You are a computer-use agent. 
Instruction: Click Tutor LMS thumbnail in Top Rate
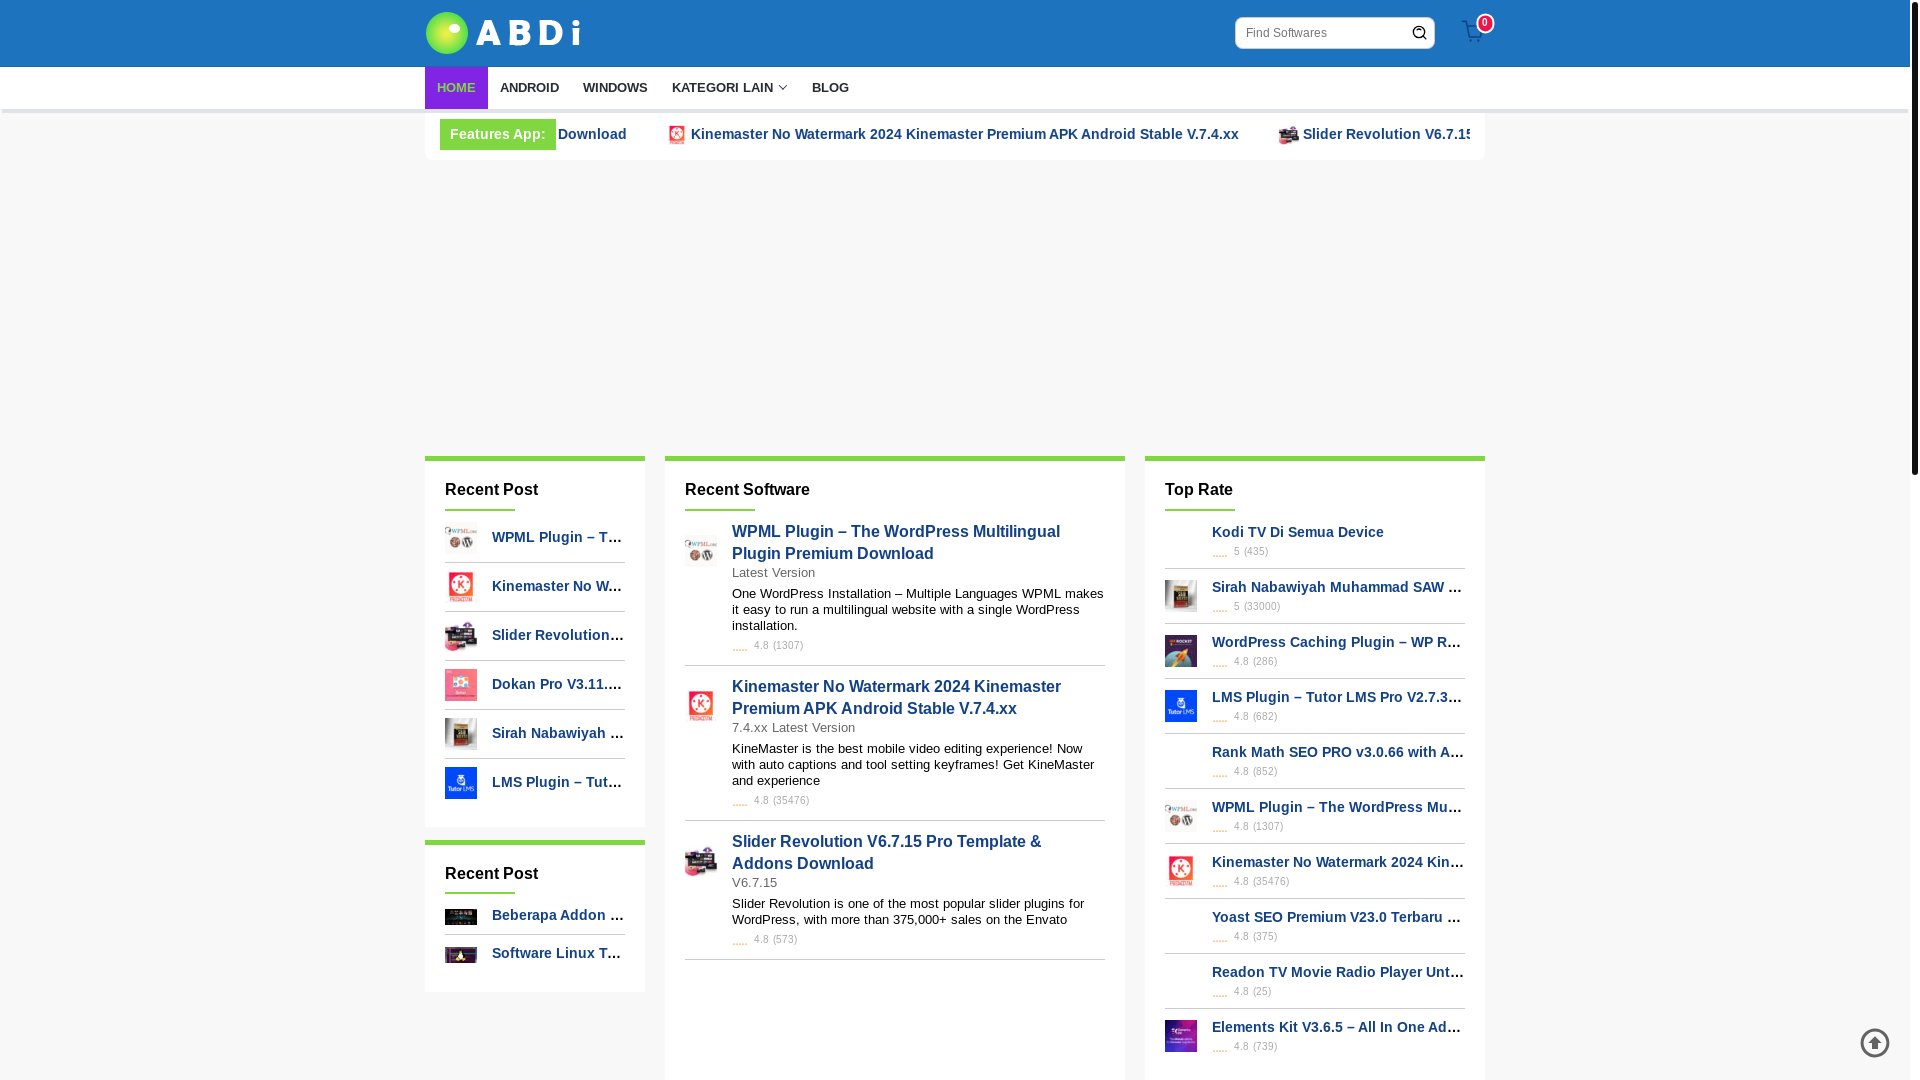1181,706
